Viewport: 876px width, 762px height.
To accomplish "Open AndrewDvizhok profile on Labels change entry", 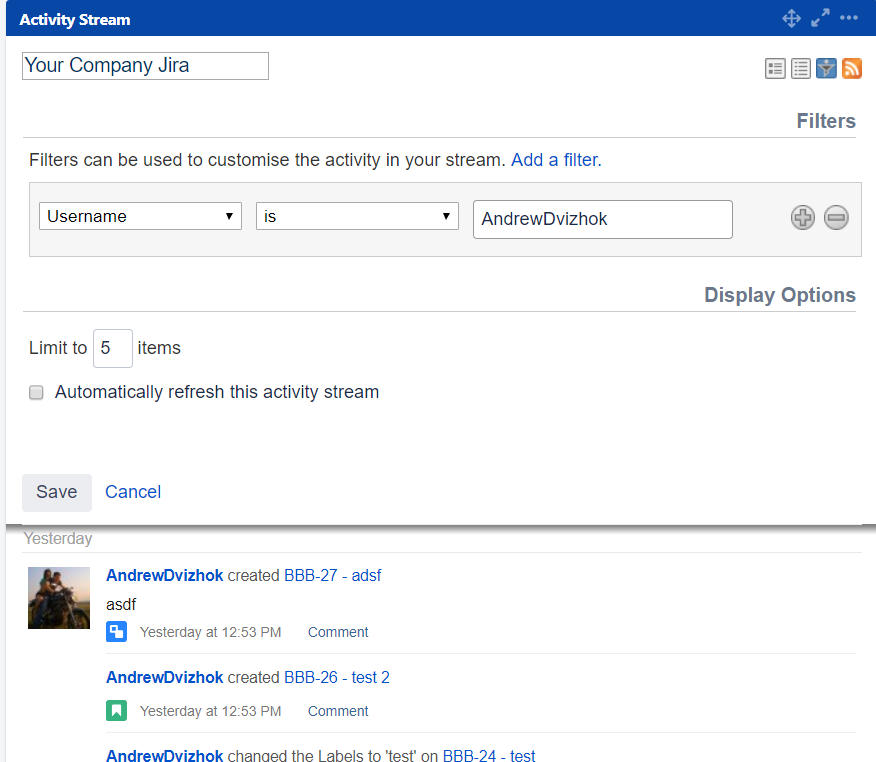I will pos(165,756).
